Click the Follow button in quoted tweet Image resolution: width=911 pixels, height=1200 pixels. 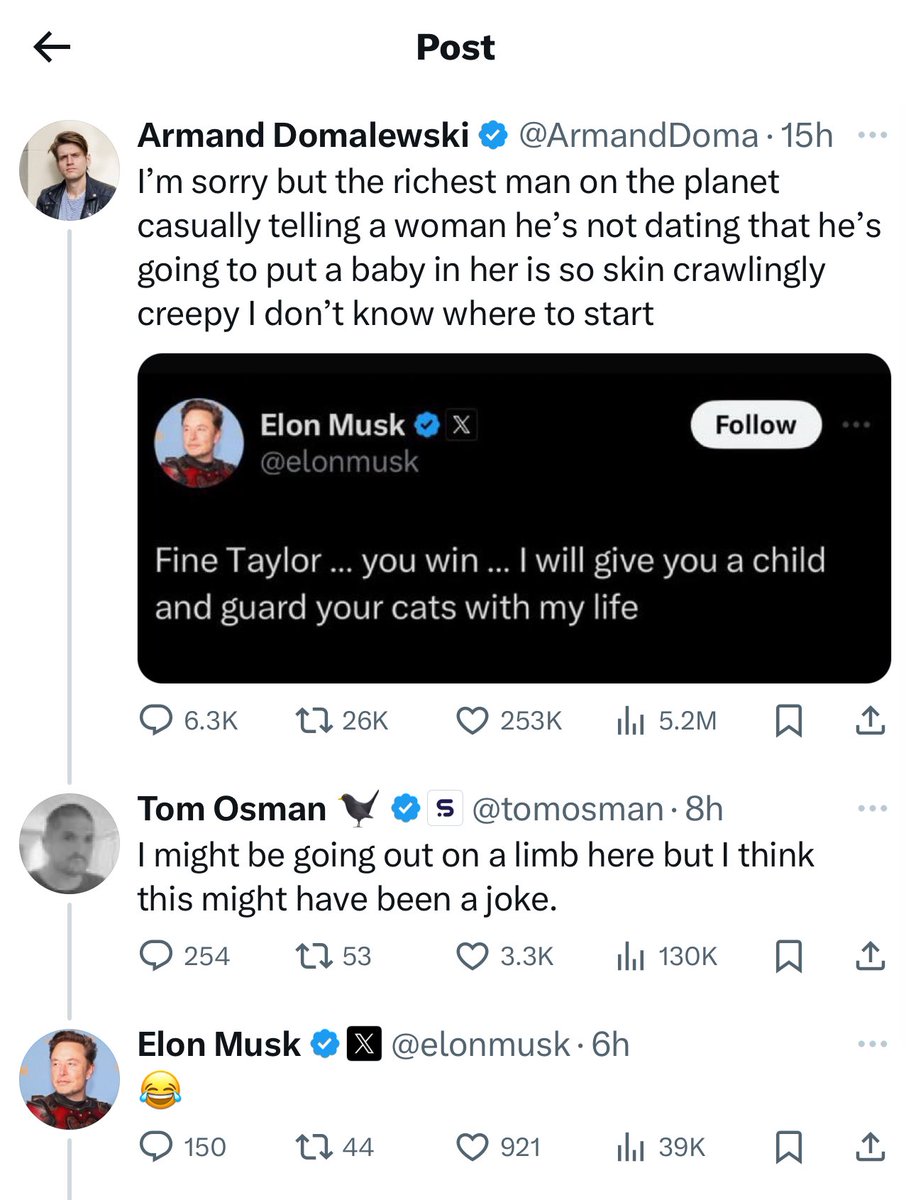click(755, 425)
